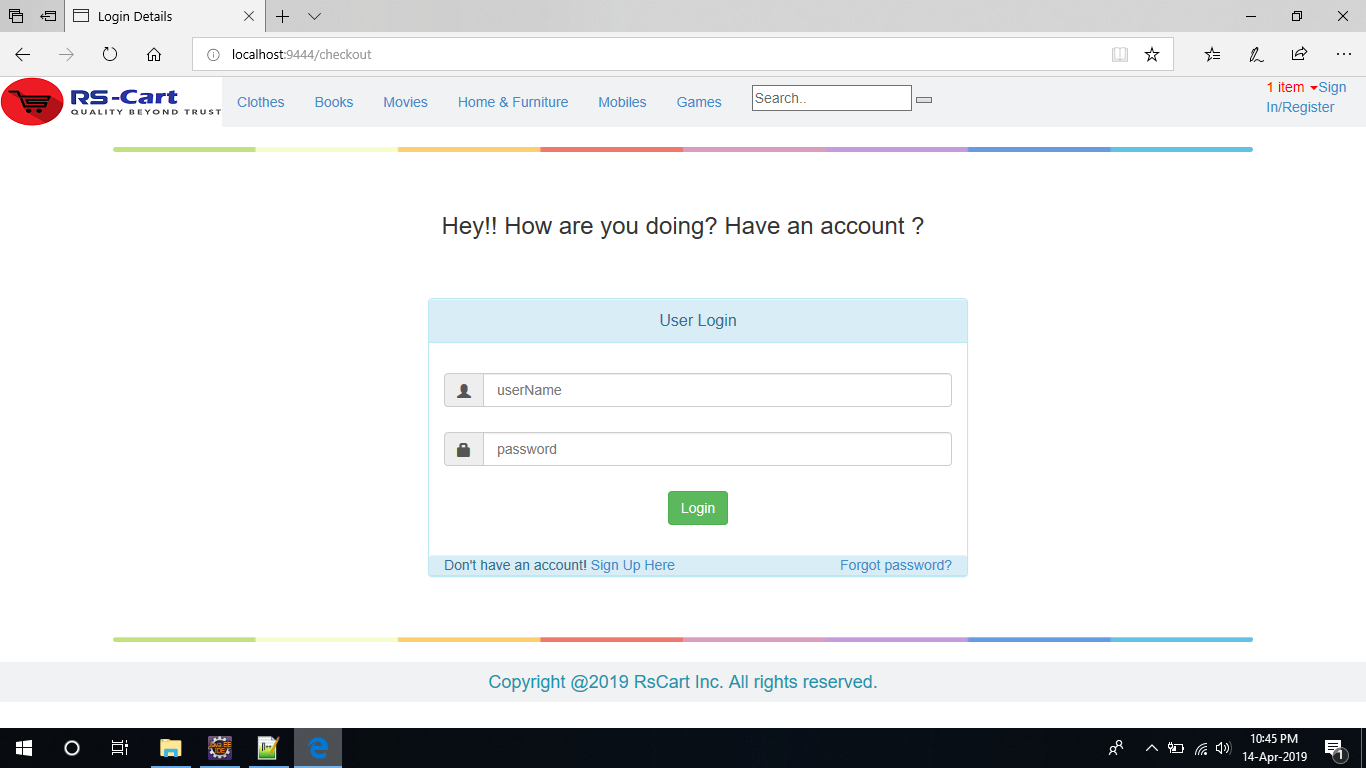Image resolution: width=1366 pixels, height=768 pixels.
Task: Select the Login Details tab
Action: point(165,16)
